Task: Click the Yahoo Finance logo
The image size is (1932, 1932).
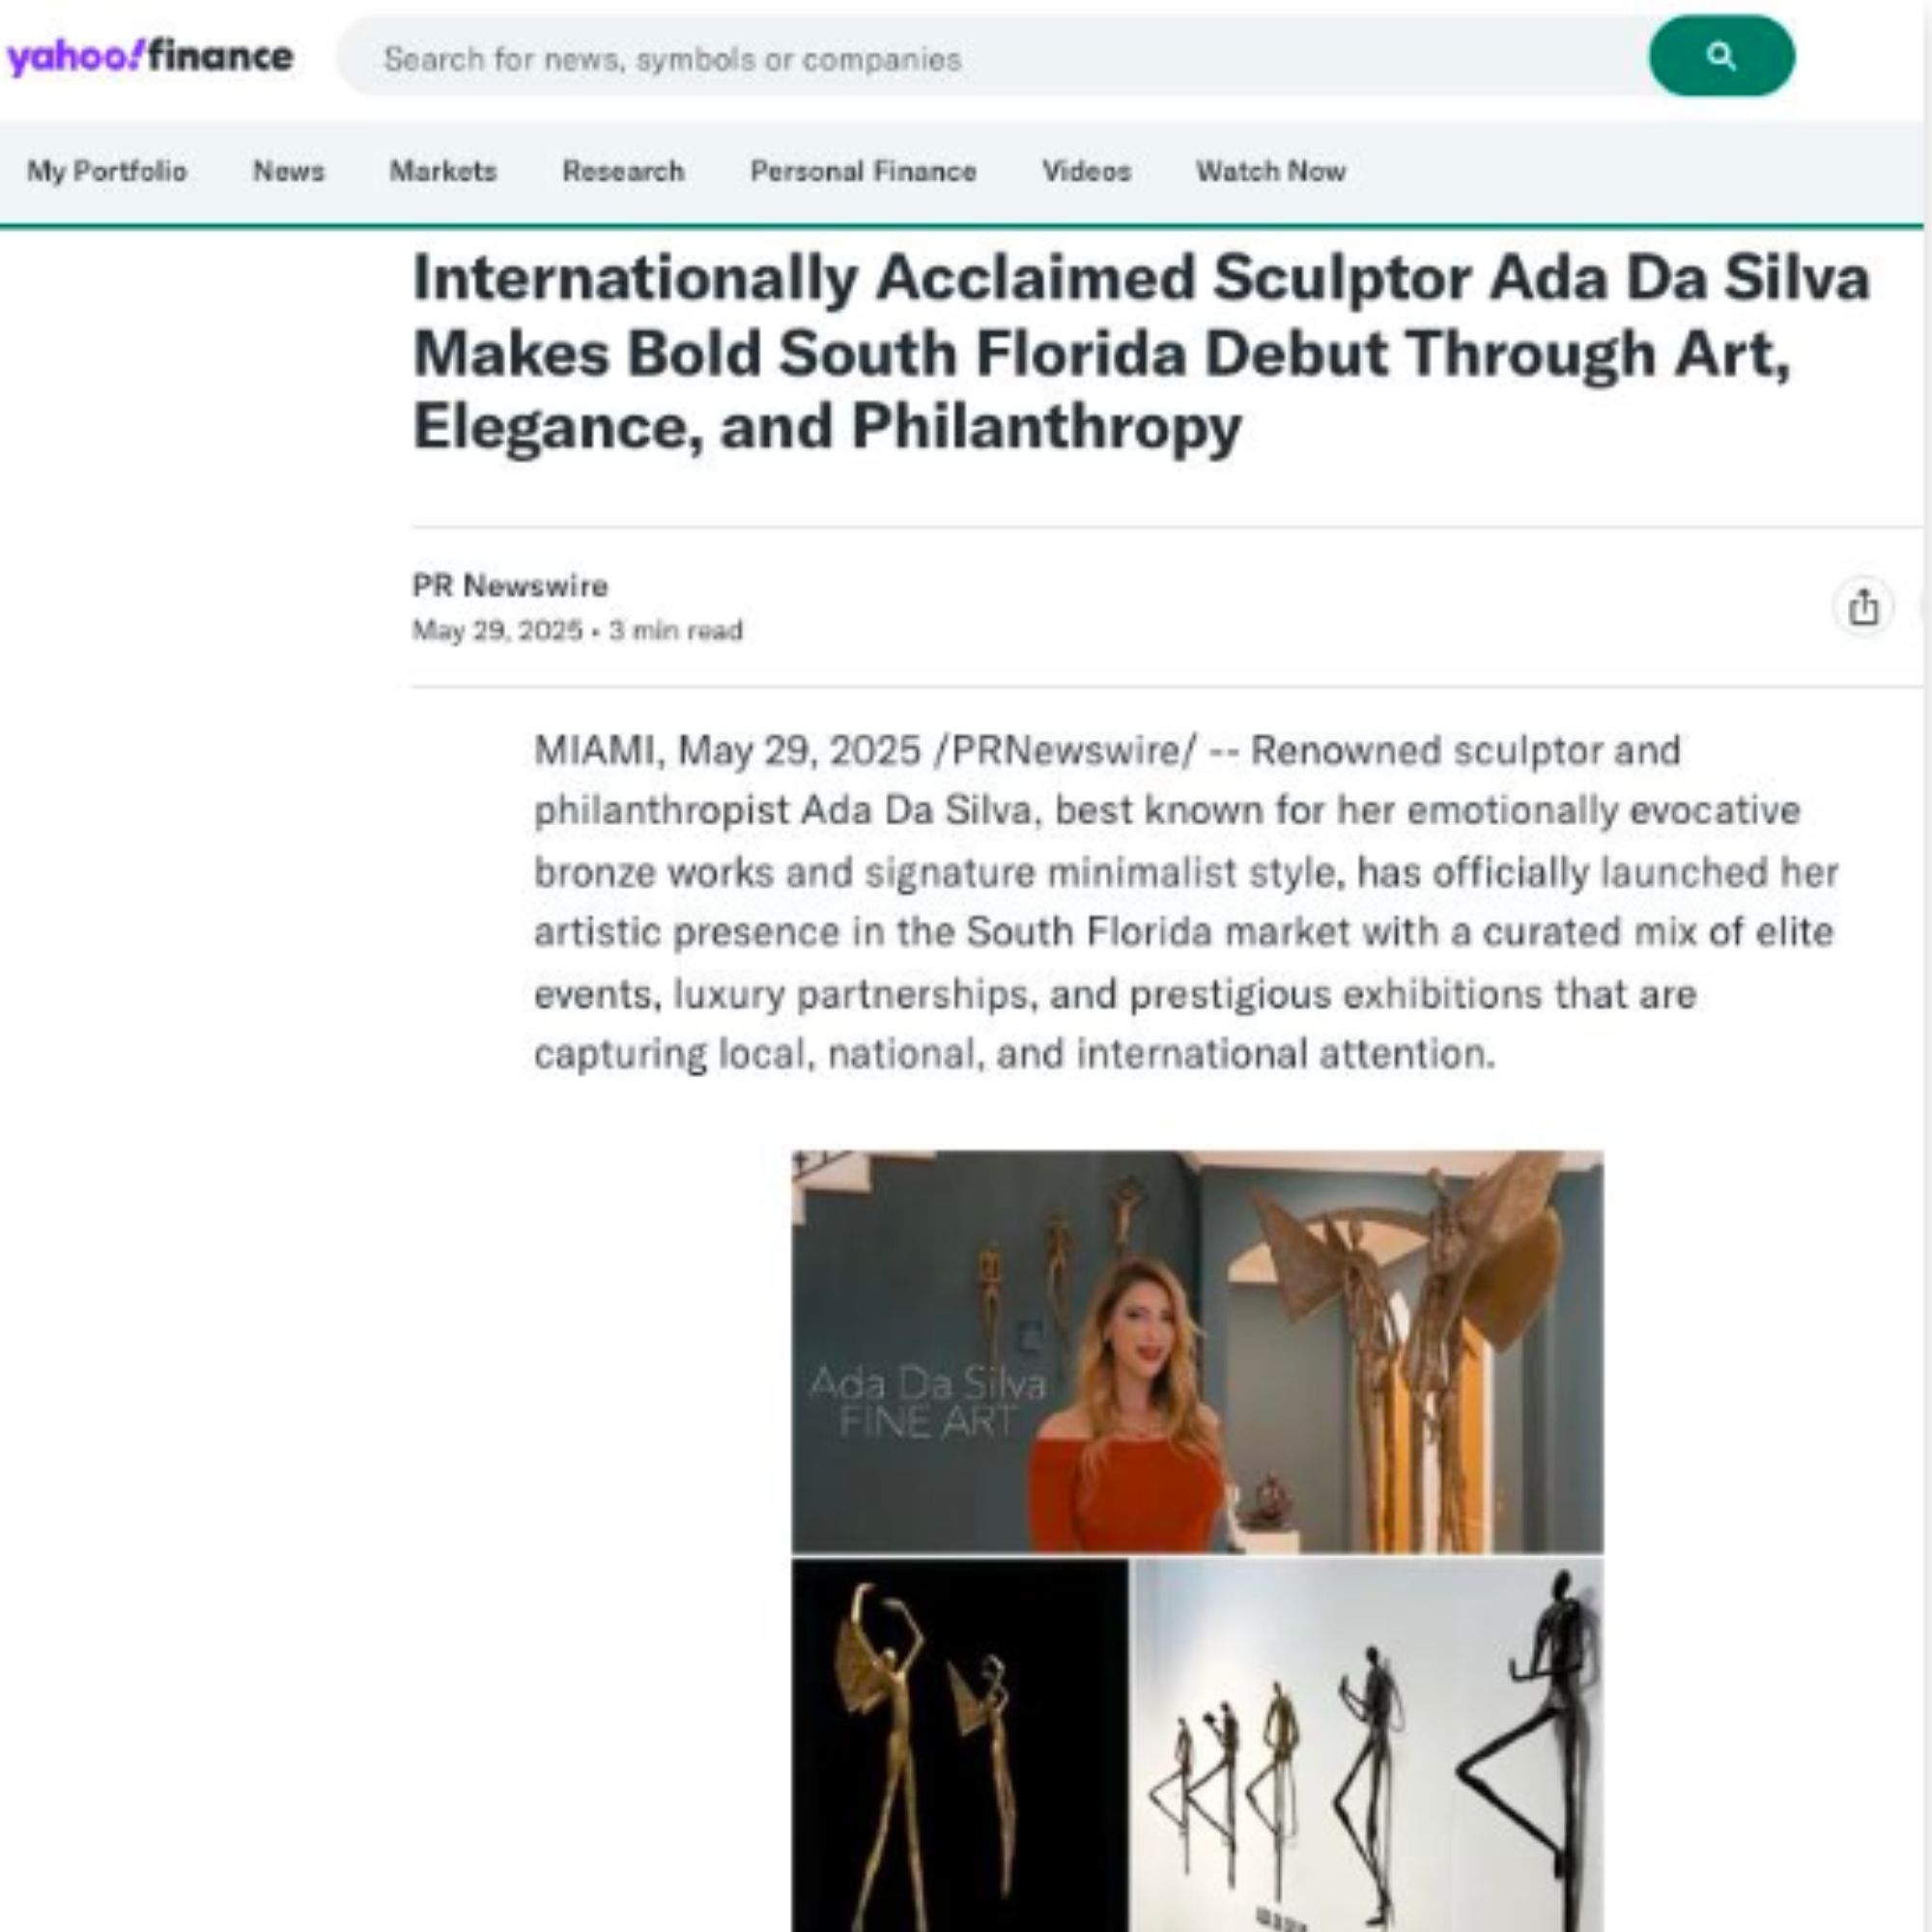Action: [150, 56]
